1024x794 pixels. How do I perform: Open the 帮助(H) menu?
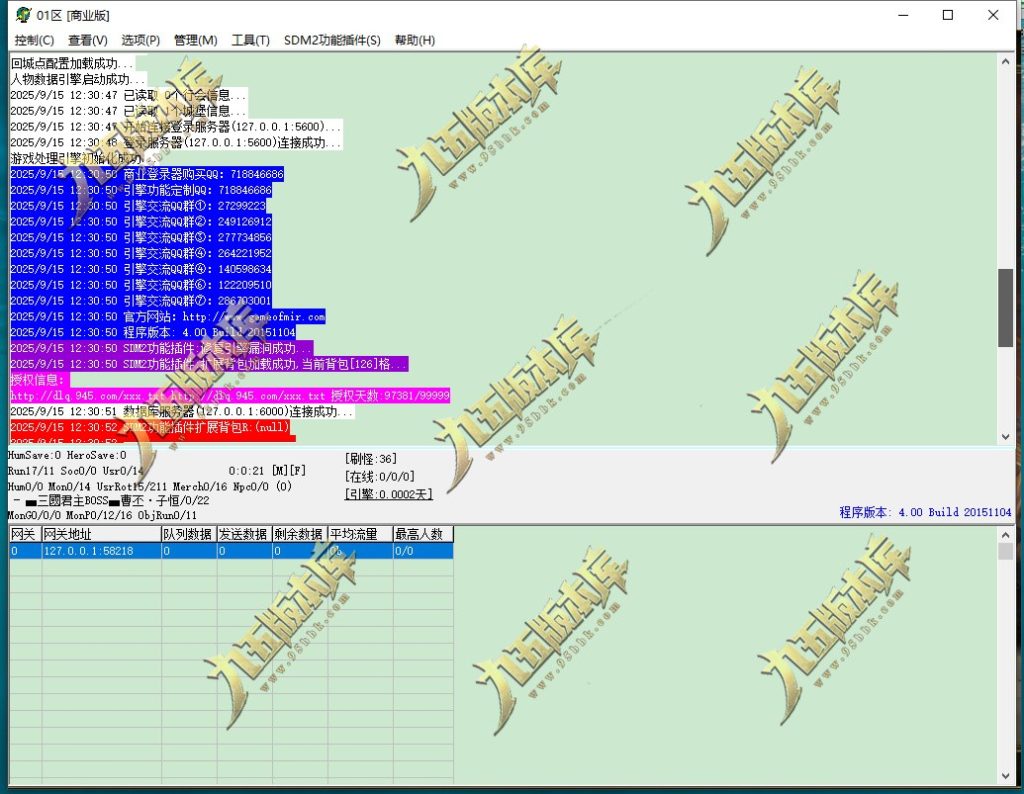point(414,40)
